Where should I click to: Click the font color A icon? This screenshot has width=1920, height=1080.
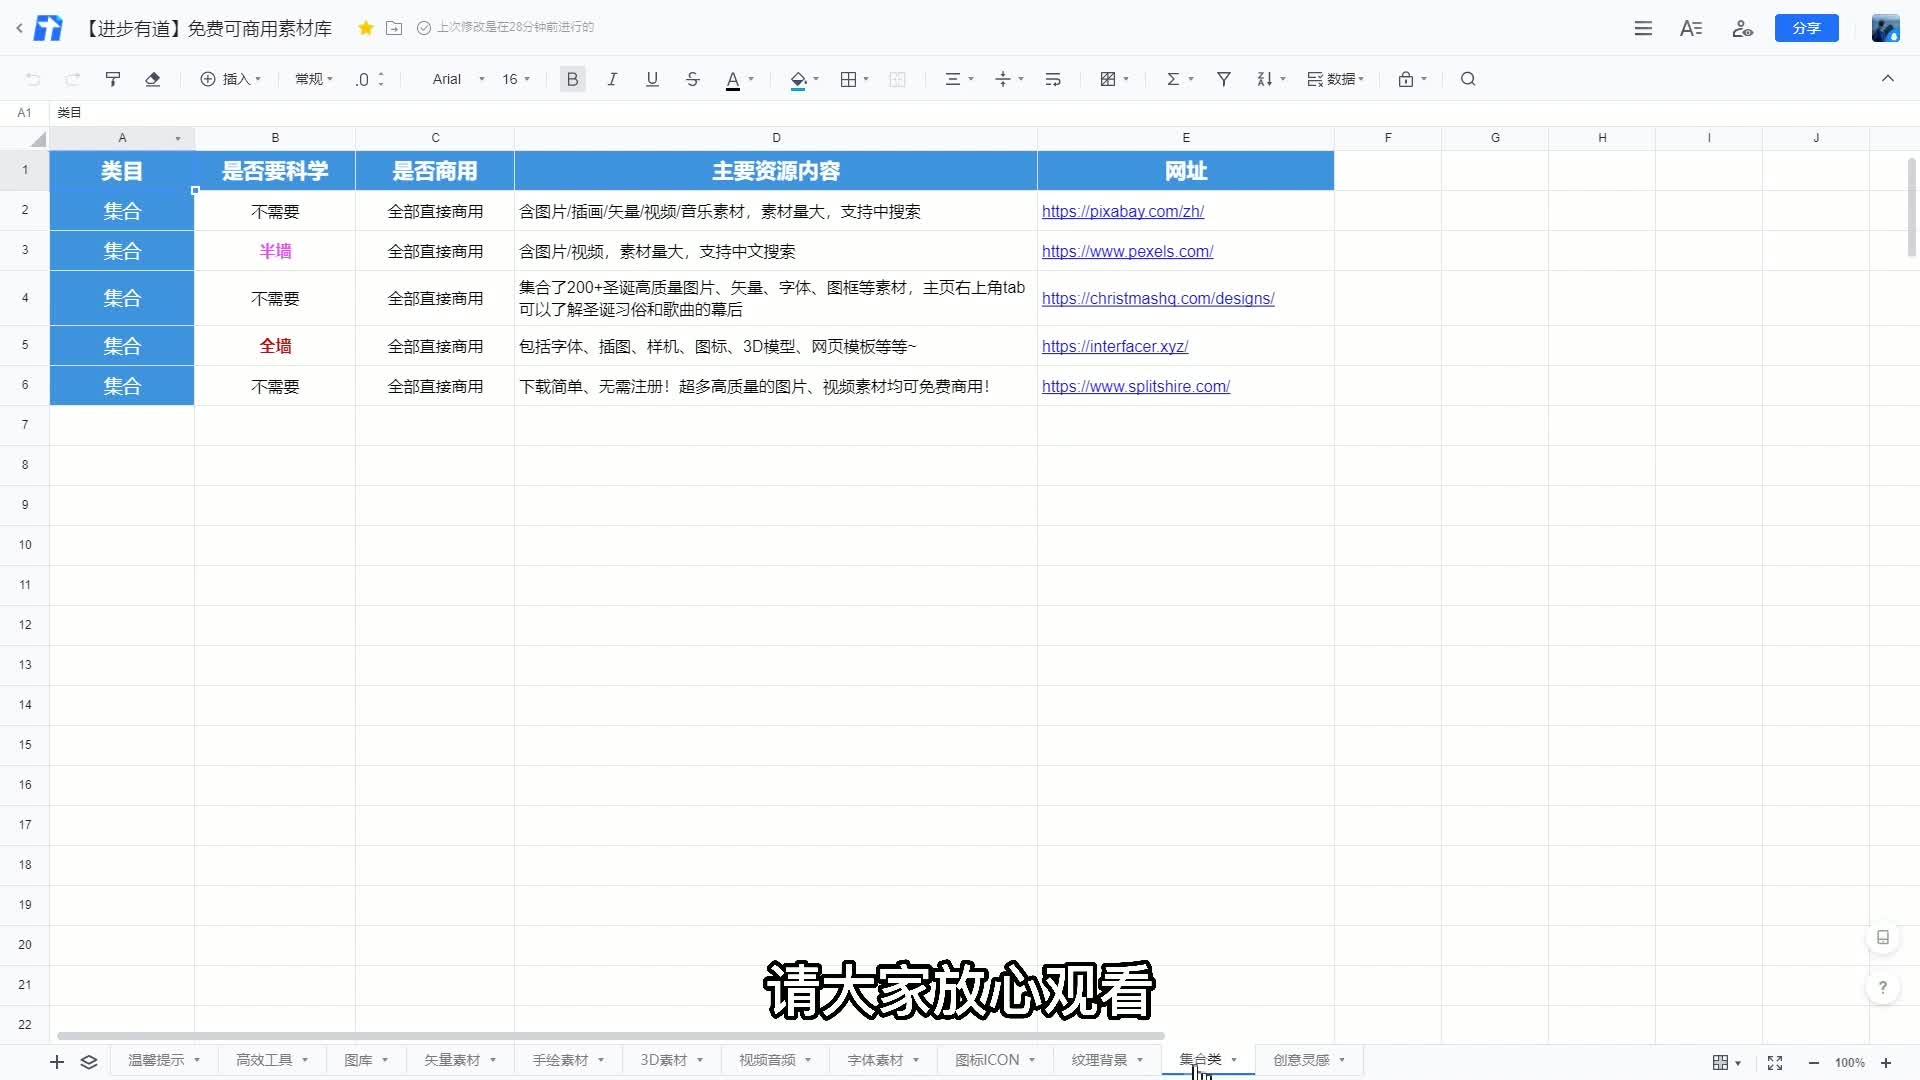(x=733, y=80)
